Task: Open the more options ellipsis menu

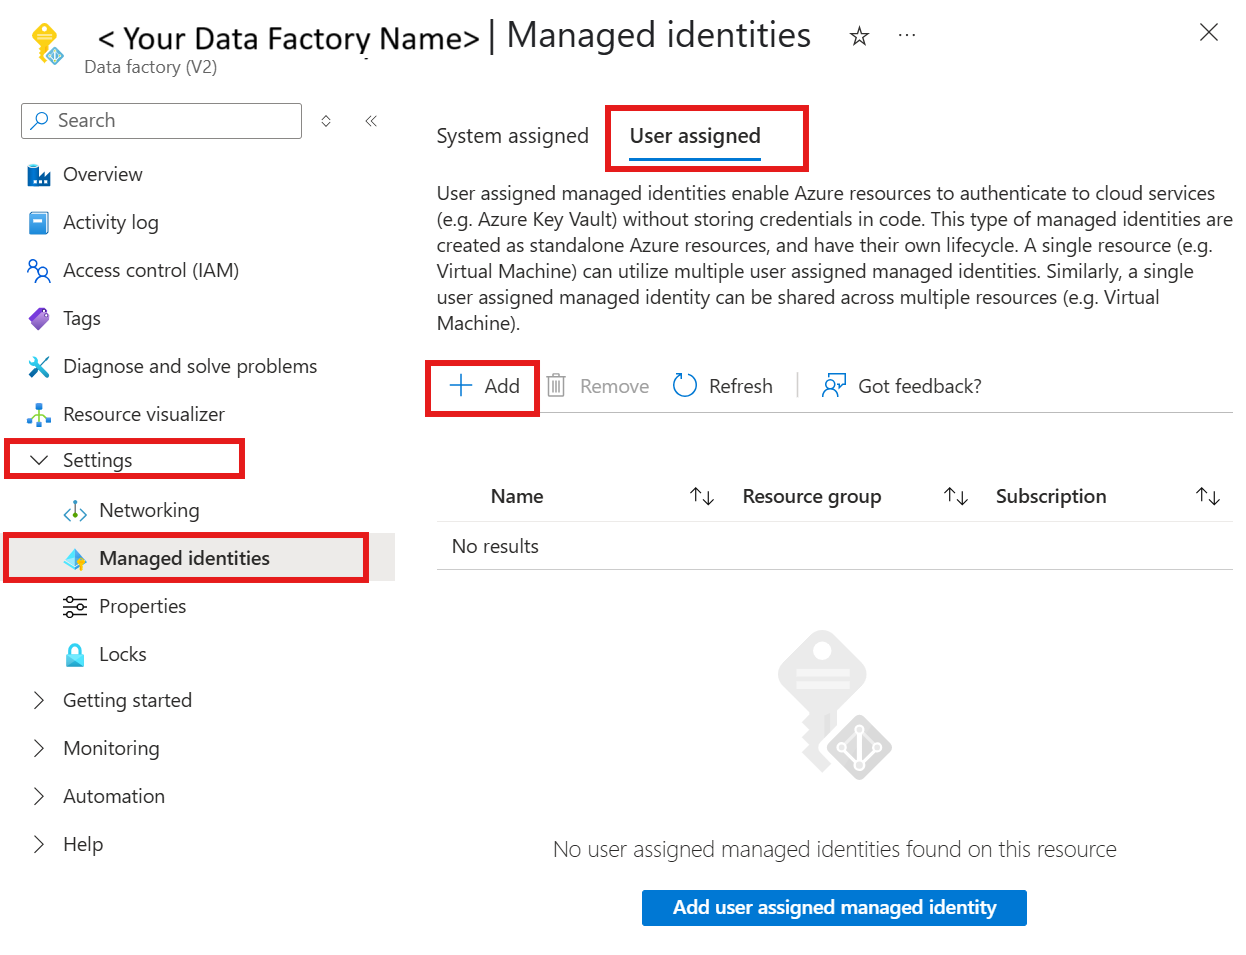Action: coord(906,36)
